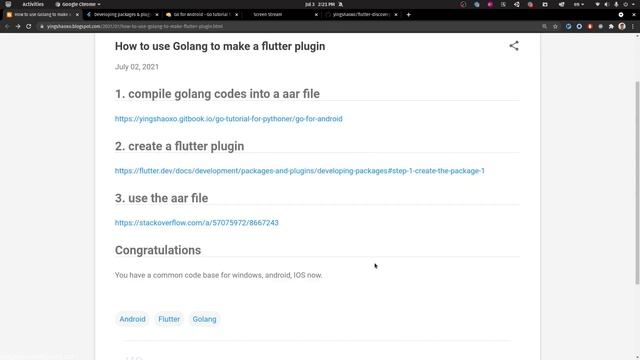Image resolution: width=640 pixels, height=360 pixels.
Task: Open a new browser tab
Action: [408, 14]
